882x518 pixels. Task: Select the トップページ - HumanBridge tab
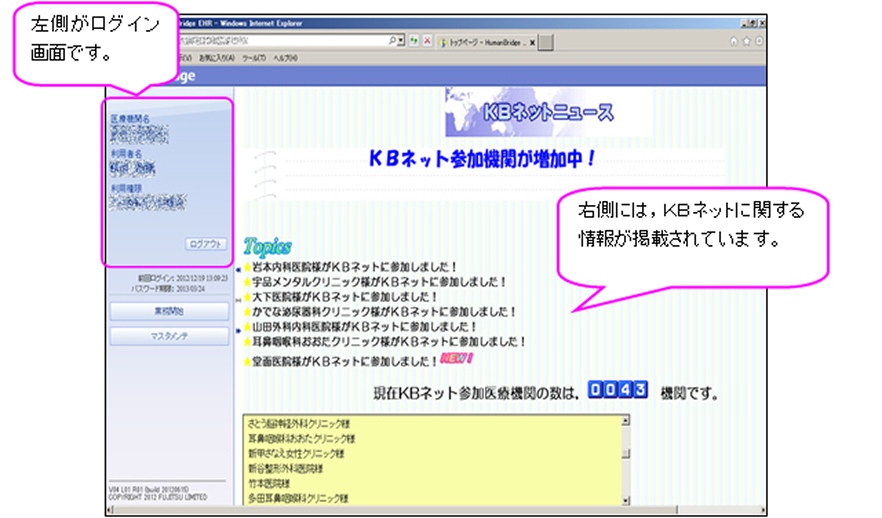pos(485,42)
